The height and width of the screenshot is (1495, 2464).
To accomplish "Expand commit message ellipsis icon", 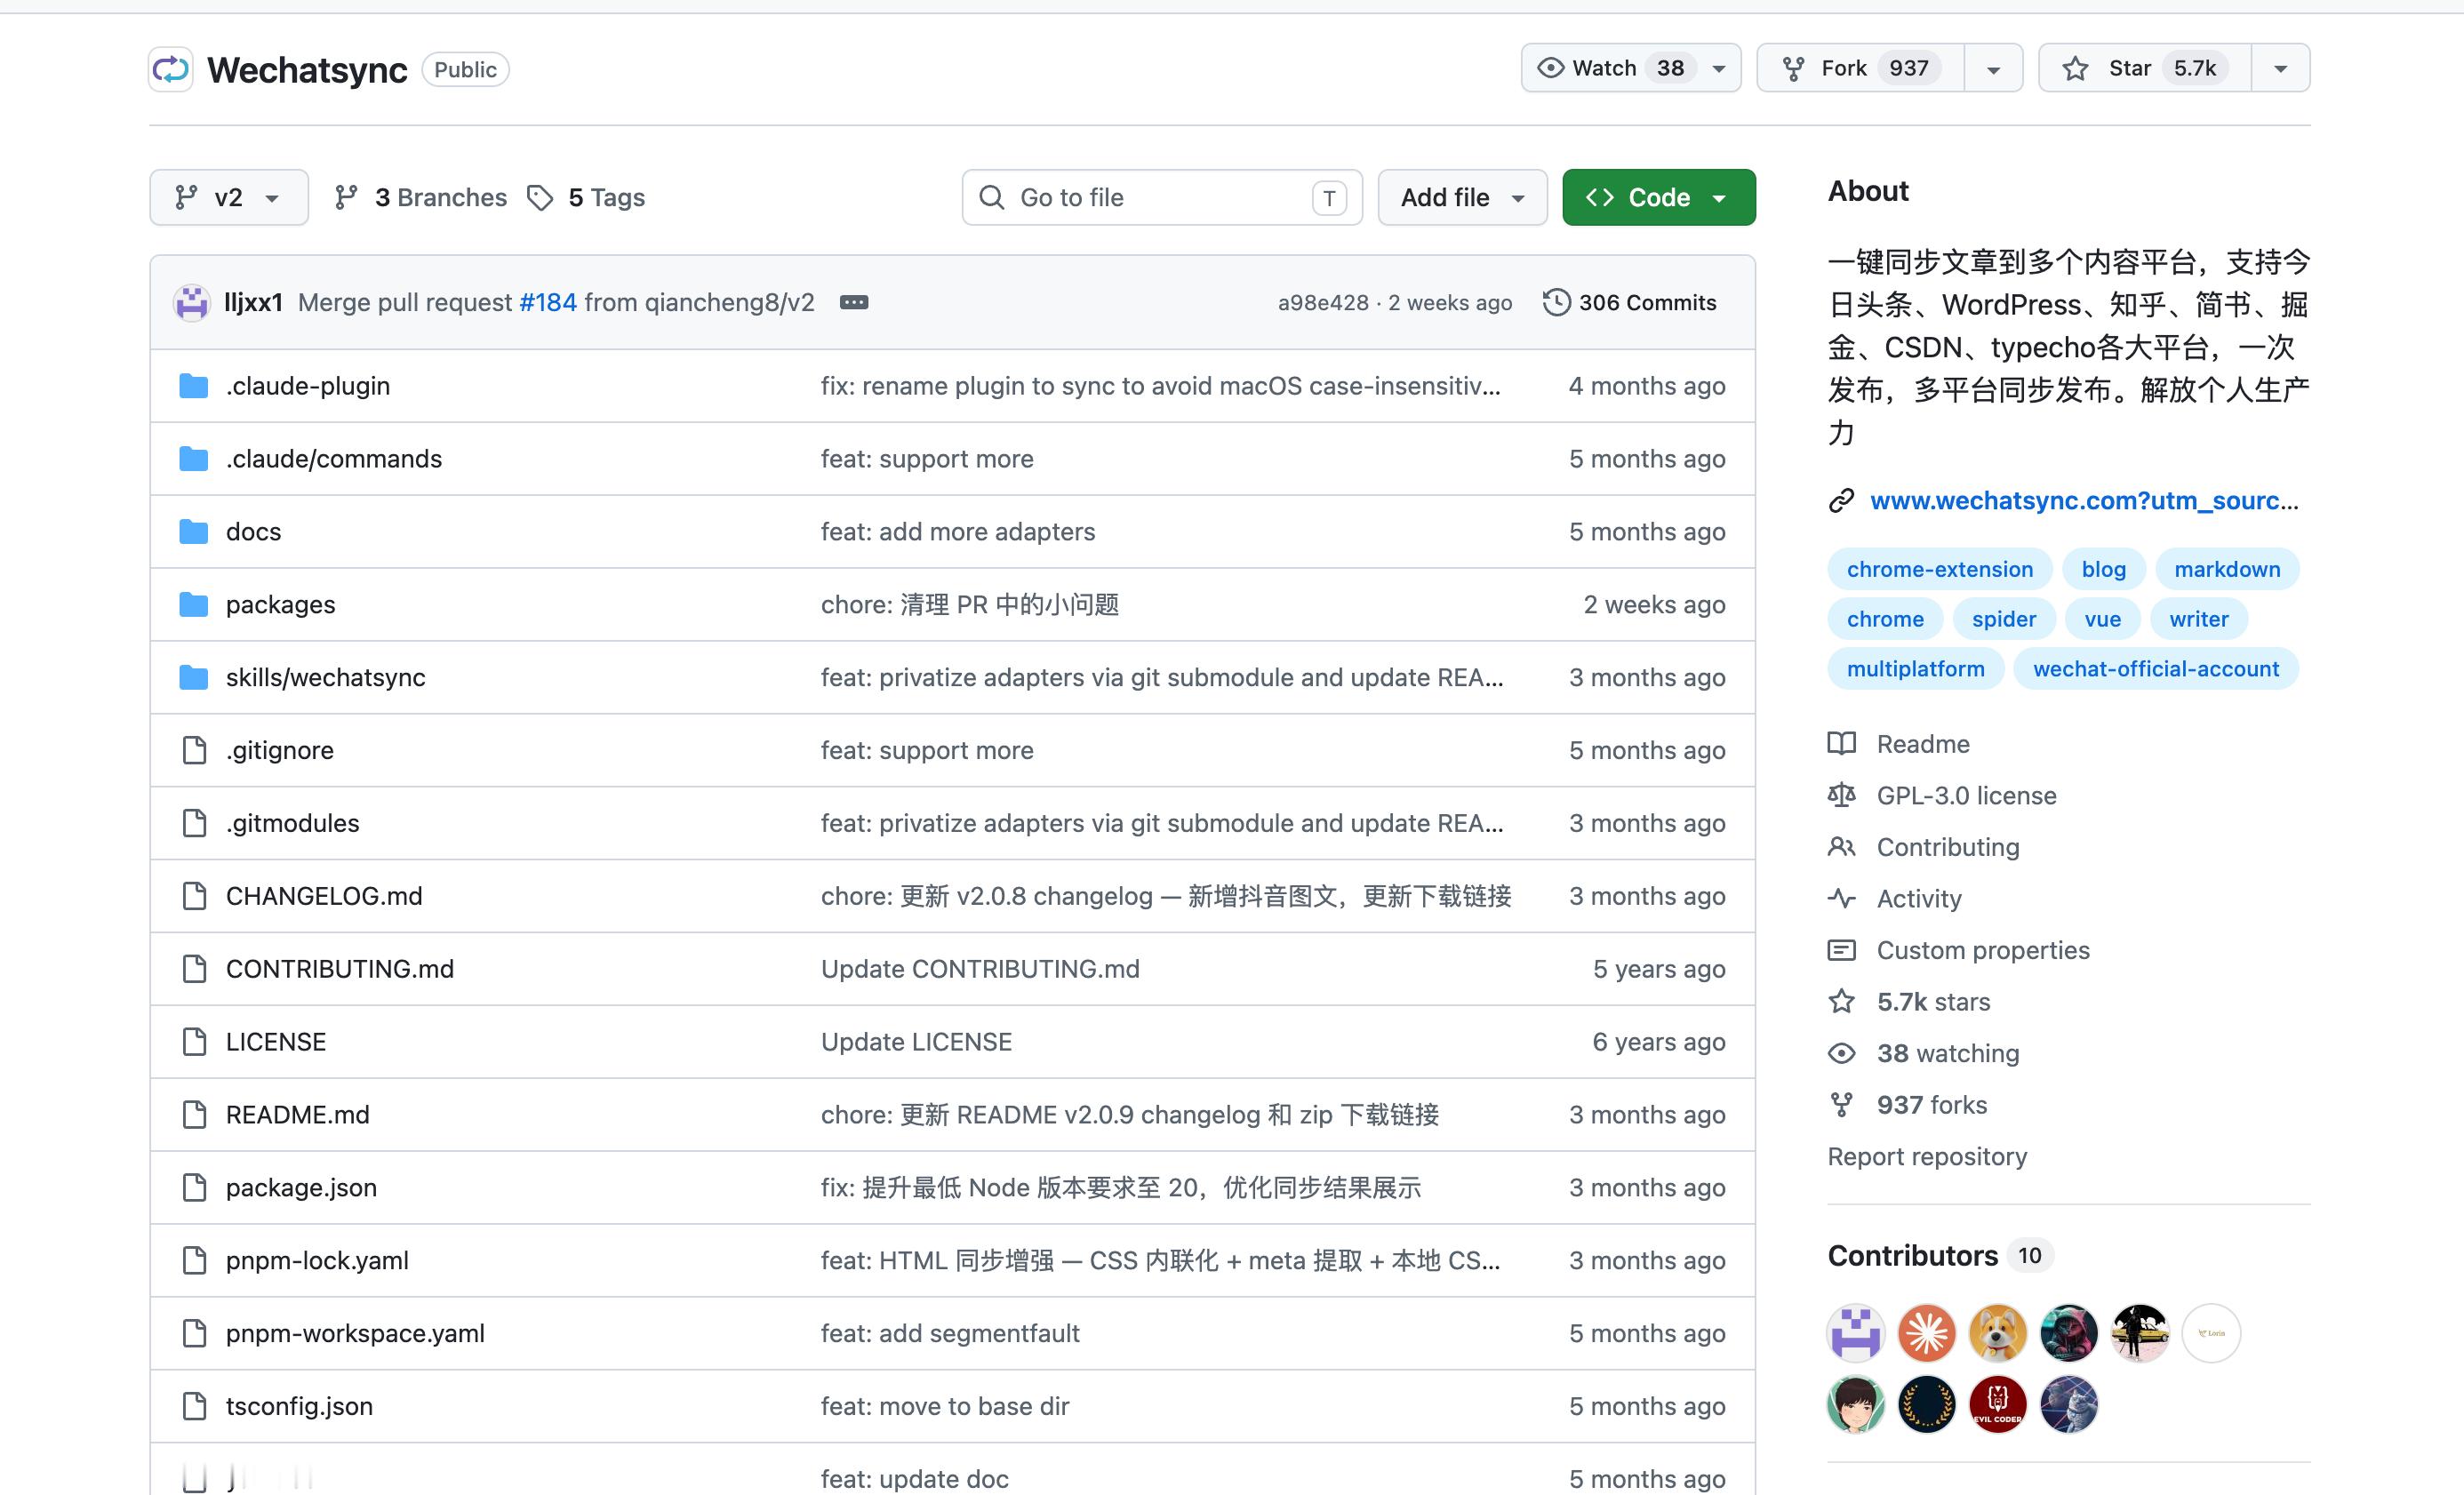I will 853,302.
